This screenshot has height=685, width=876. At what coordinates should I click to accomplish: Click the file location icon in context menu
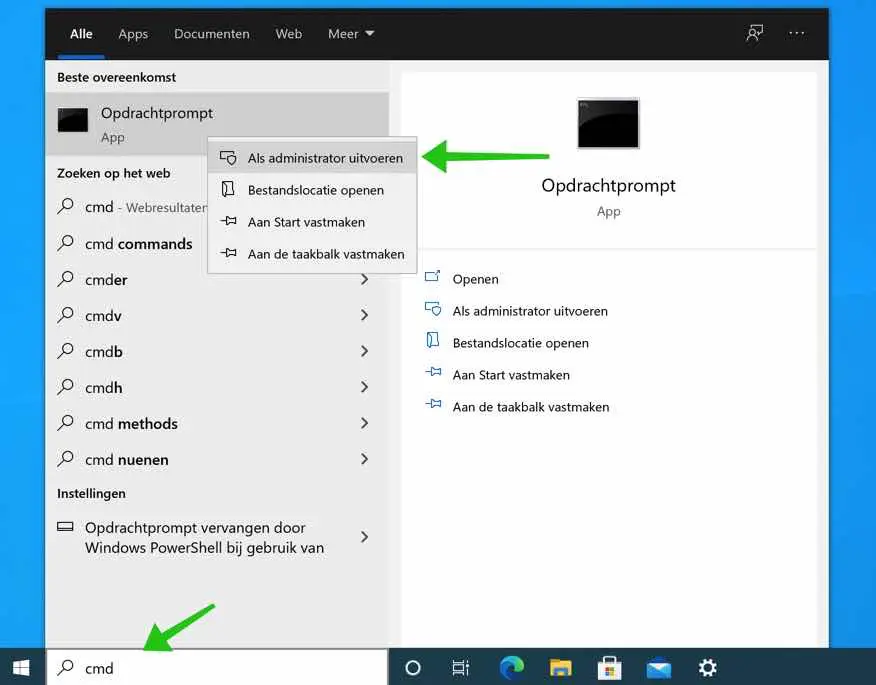pos(228,189)
